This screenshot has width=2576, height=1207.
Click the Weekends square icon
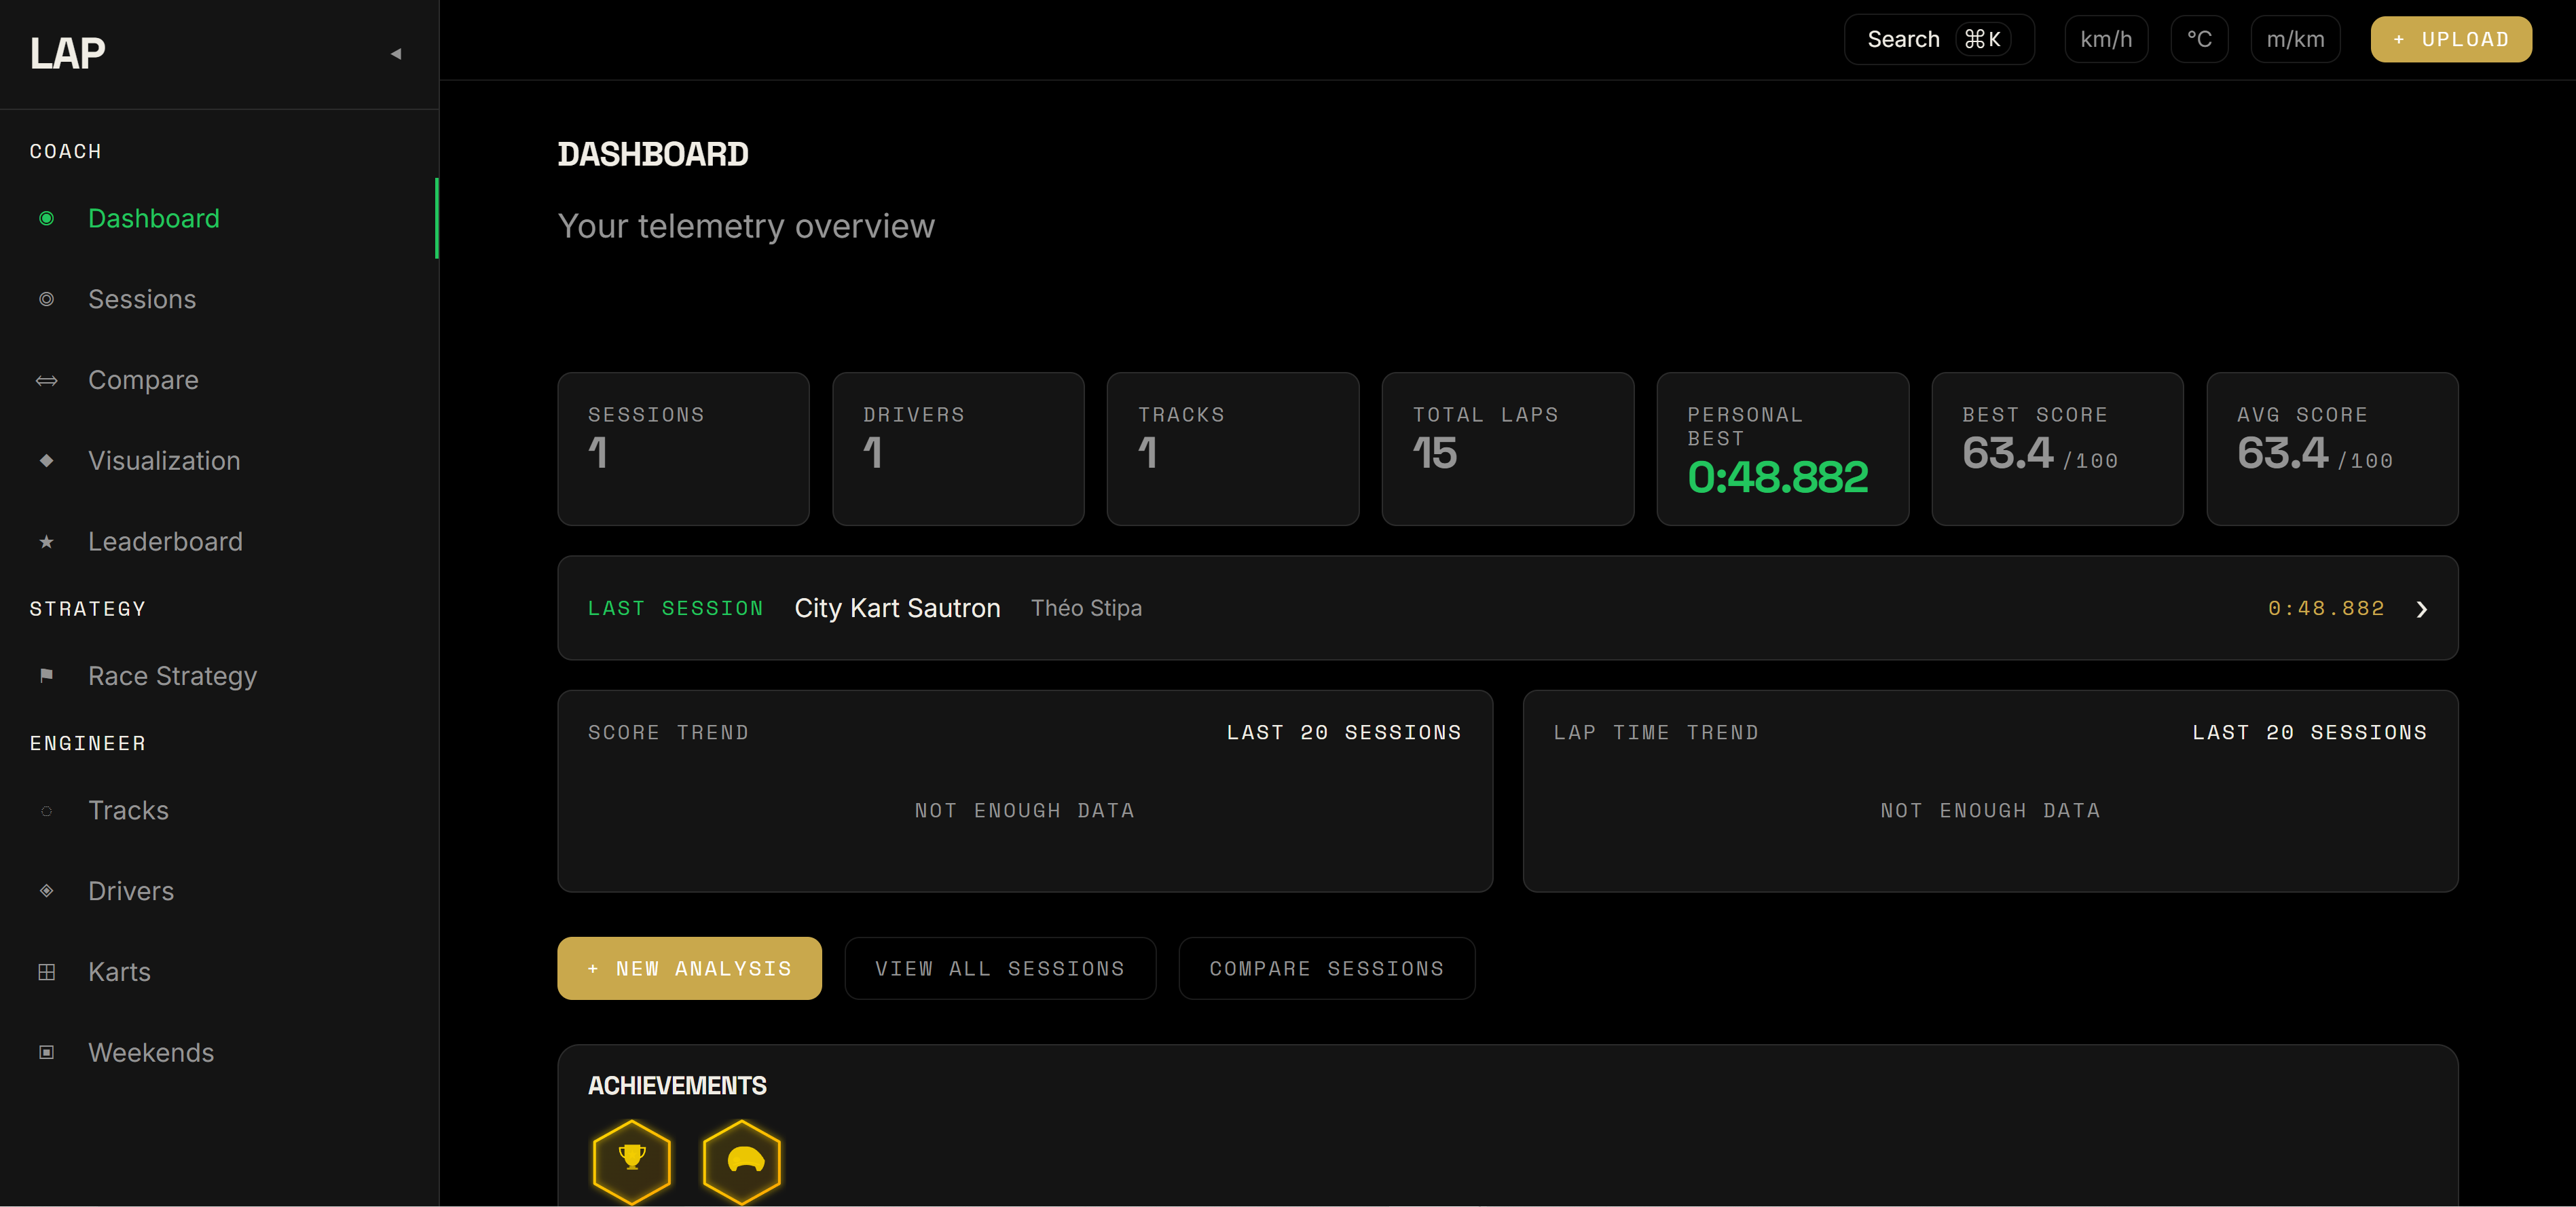coord(46,1052)
